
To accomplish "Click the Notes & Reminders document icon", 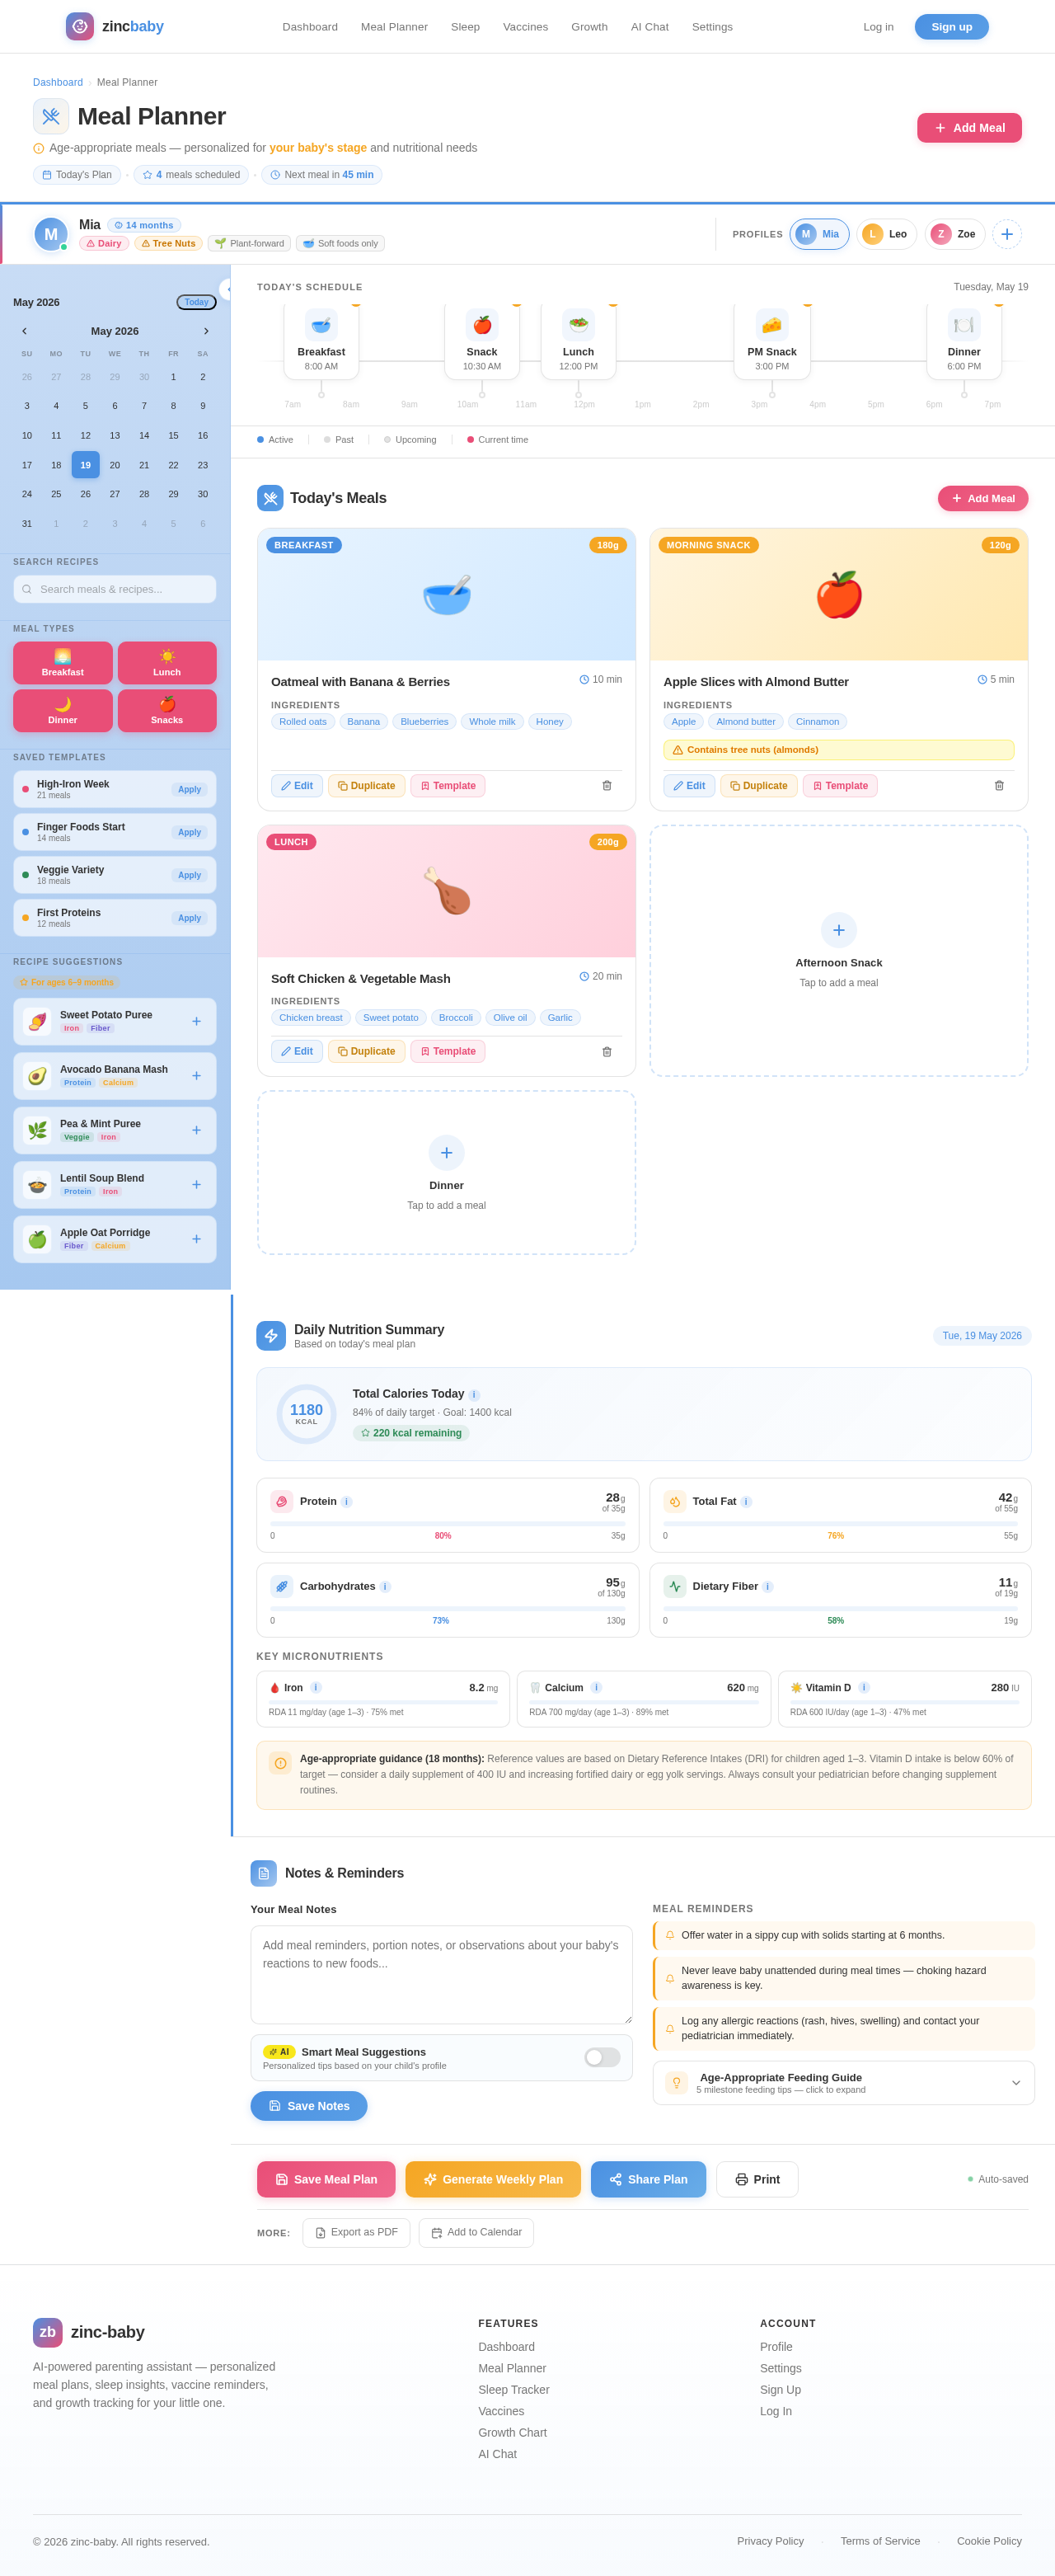I will coord(264,1873).
